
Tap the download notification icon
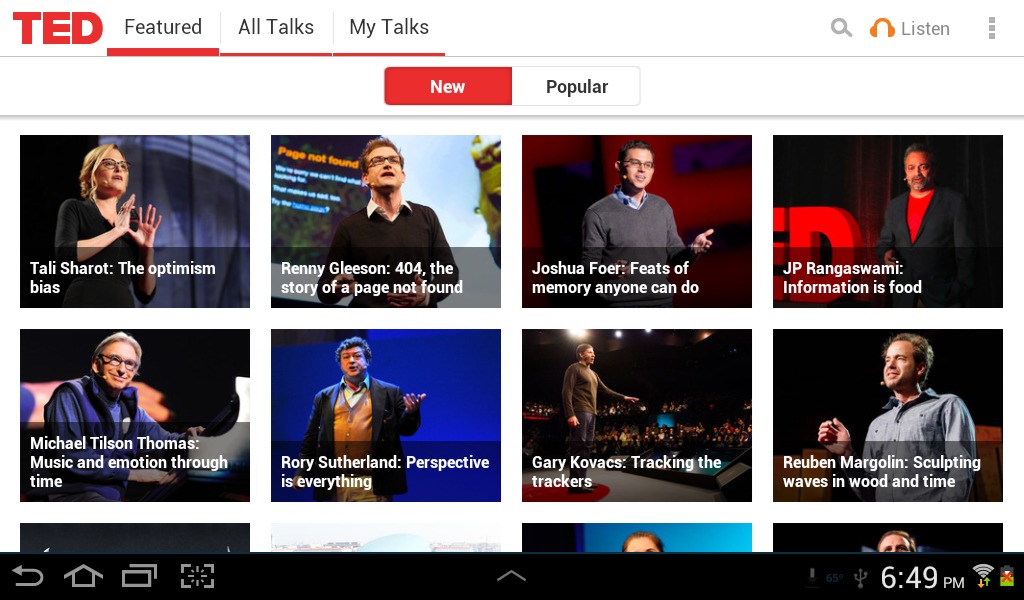pos(812,577)
